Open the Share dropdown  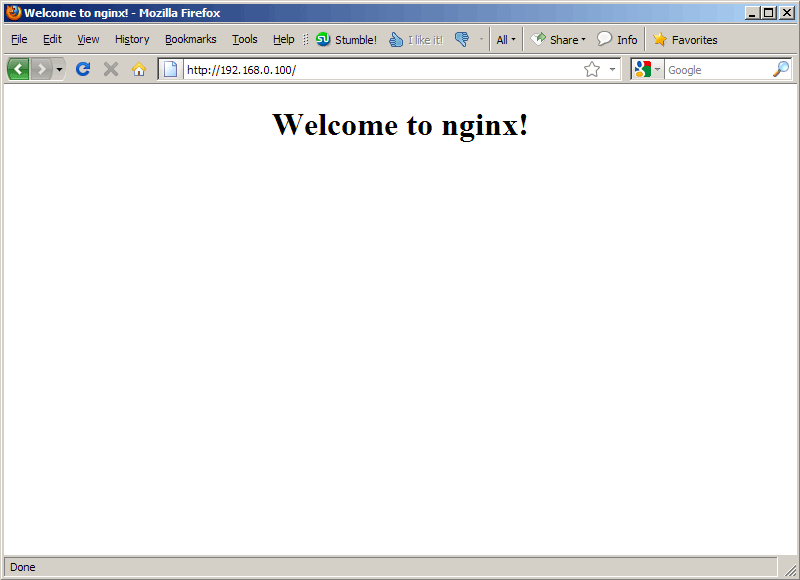coord(558,39)
